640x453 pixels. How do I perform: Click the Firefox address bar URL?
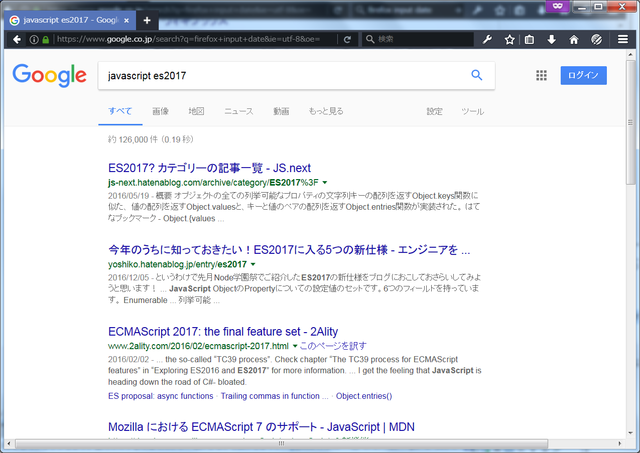[x=189, y=39]
